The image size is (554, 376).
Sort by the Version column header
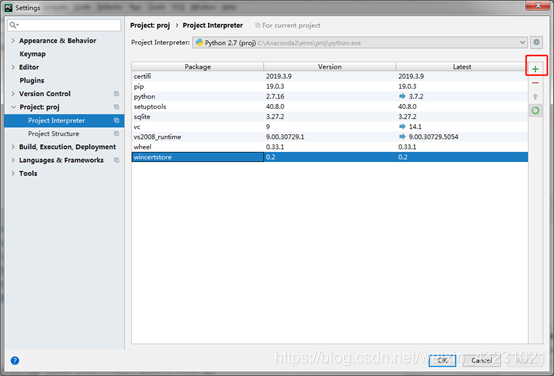tap(330, 66)
